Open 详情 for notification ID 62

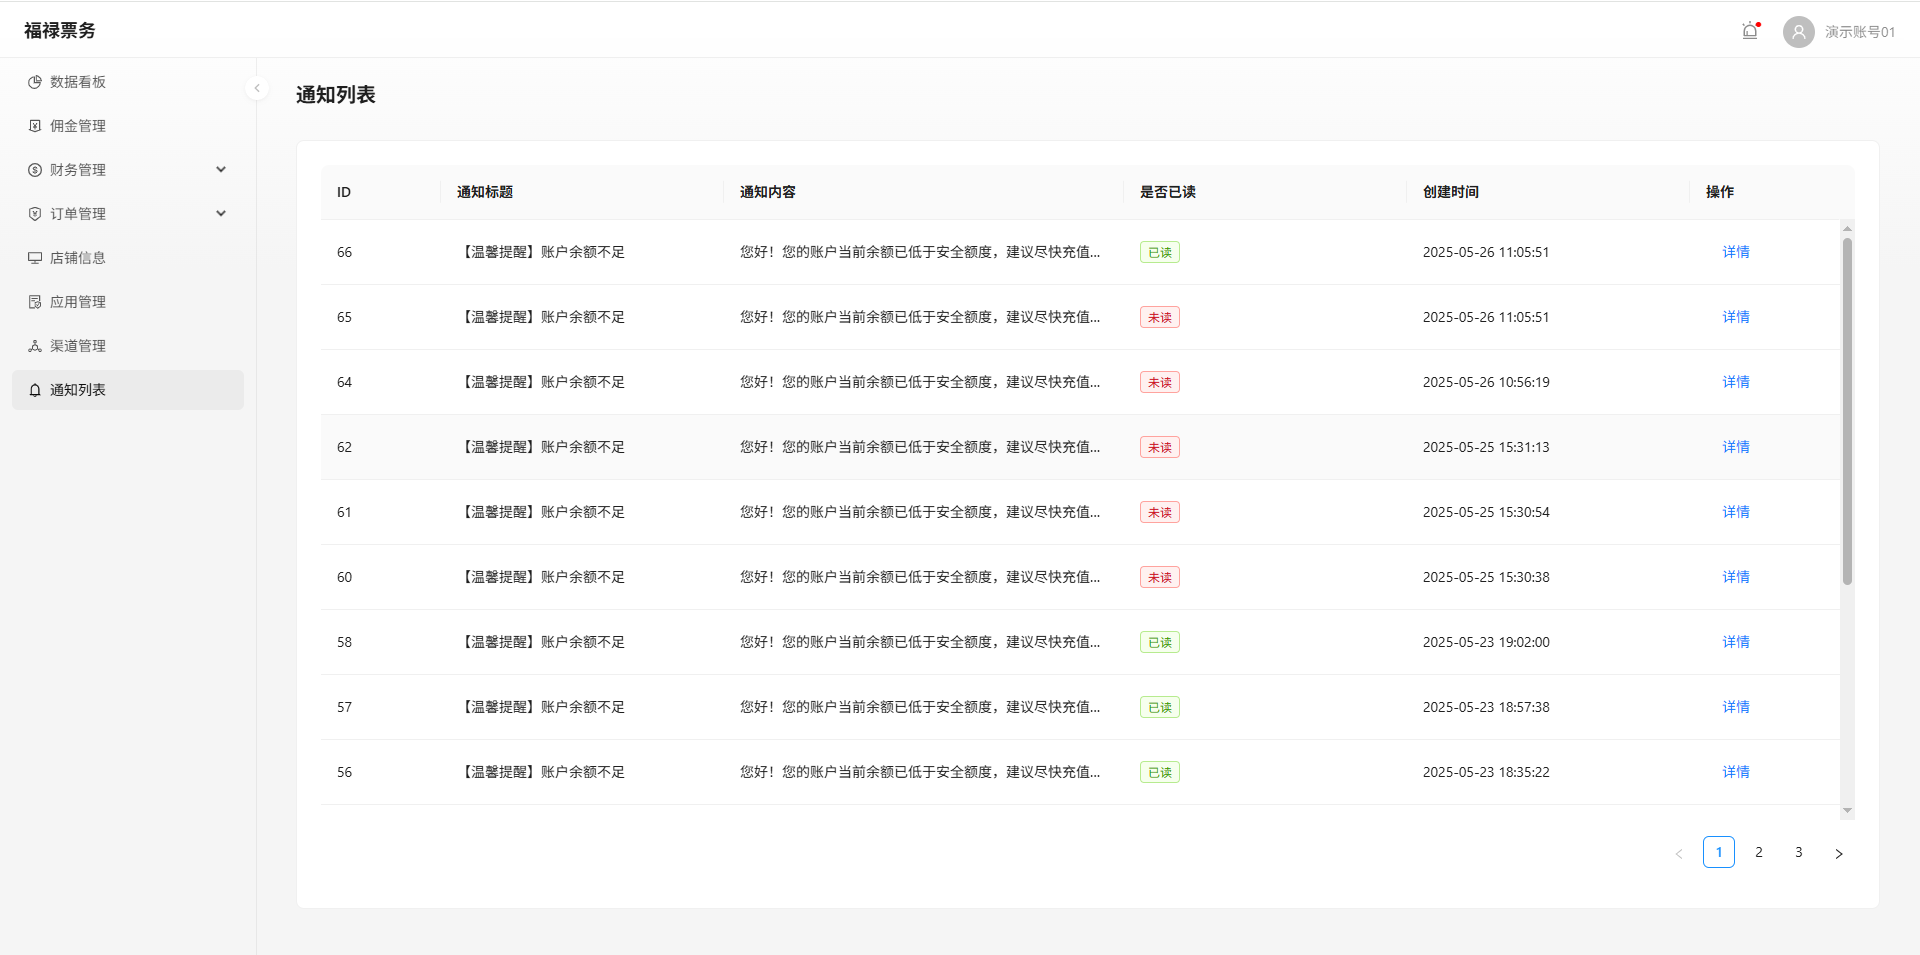(1735, 447)
